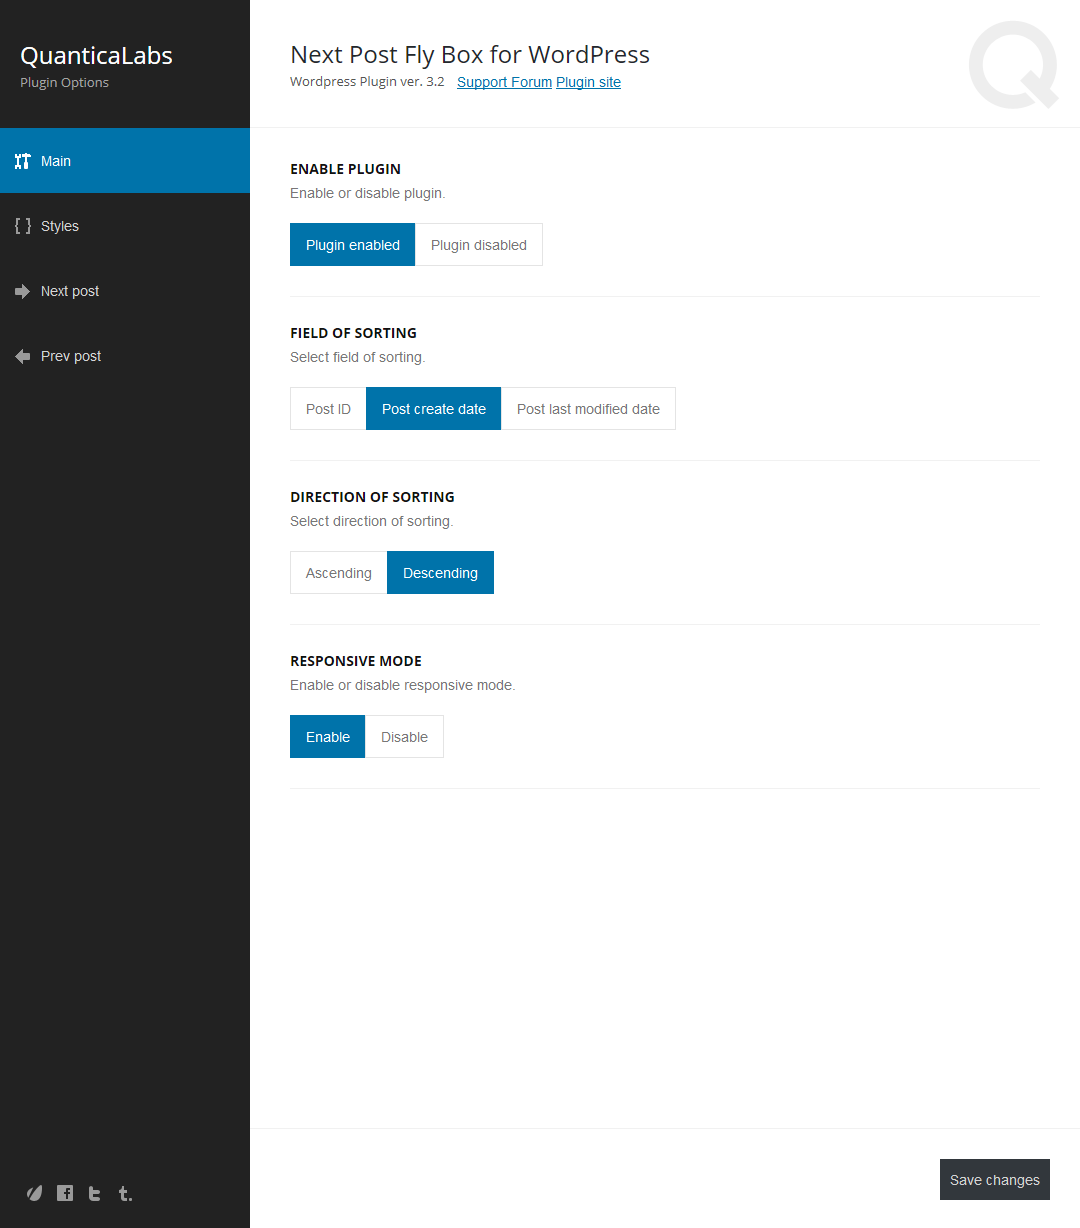The image size is (1080, 1228).
Task: Open the Twitter icon in sidebar footer
Action: point(95,1193)
